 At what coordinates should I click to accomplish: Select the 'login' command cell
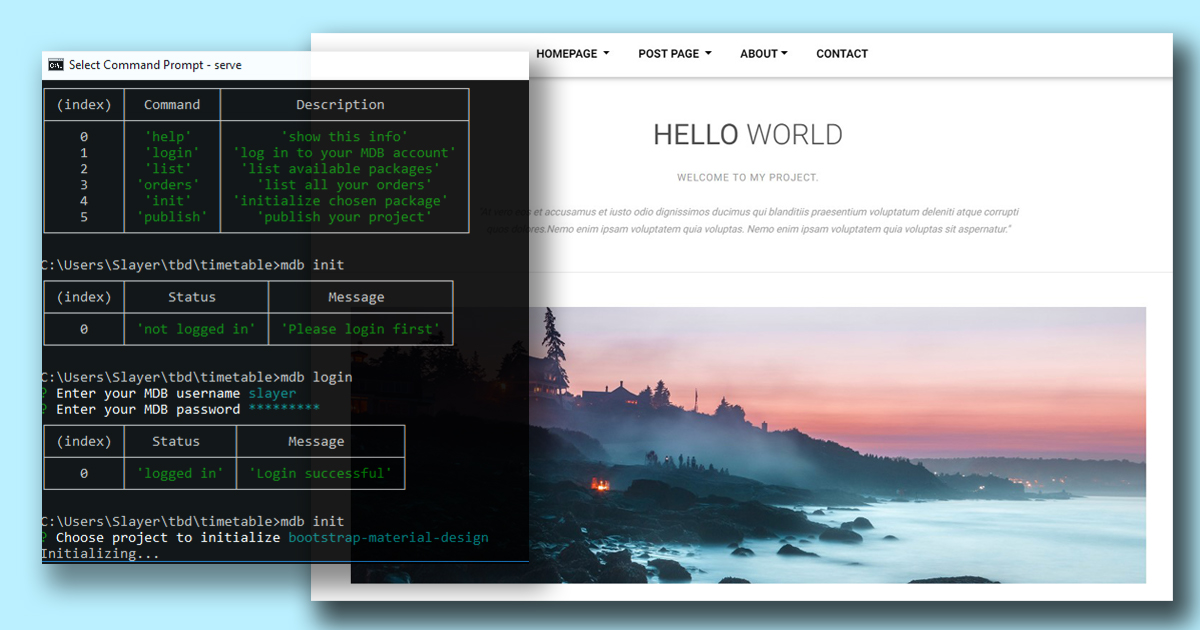coord(172,153)
